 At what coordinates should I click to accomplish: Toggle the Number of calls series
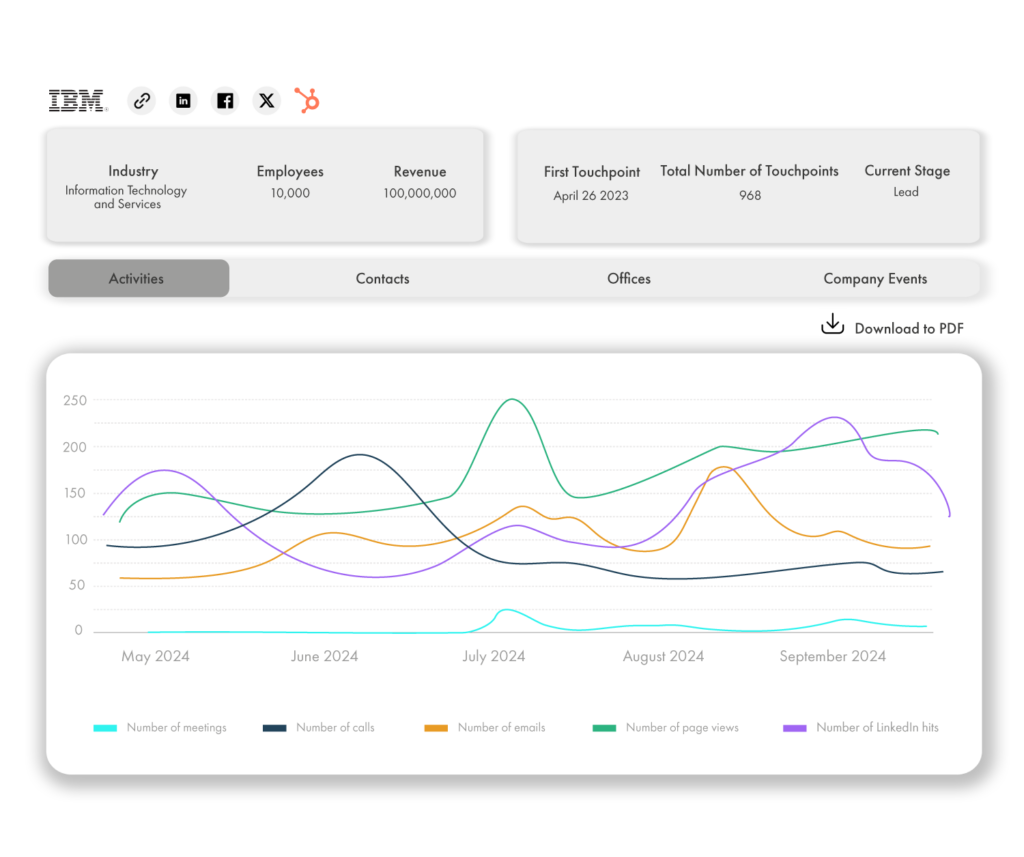click(x=335, y=728)
